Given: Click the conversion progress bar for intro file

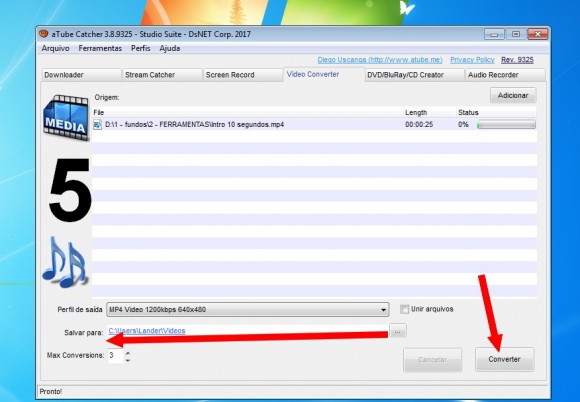Looking at the screenshot, I should click(506, 125).
